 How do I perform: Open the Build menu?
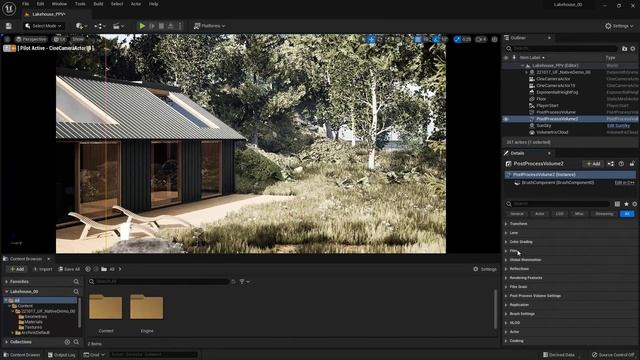pyautogui.click(x=98, y=4)
